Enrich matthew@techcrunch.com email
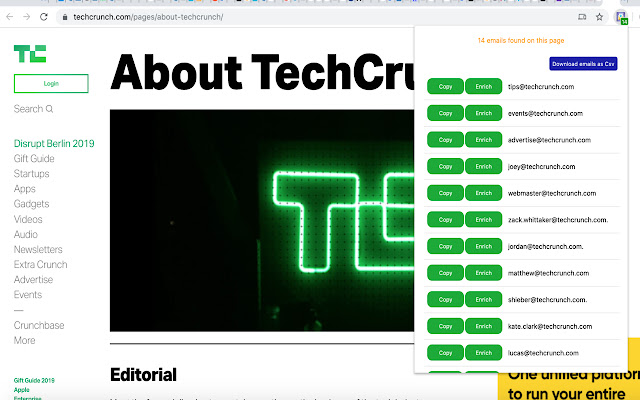The height and width of the screenshot is (400, 640). coord(484,273)
